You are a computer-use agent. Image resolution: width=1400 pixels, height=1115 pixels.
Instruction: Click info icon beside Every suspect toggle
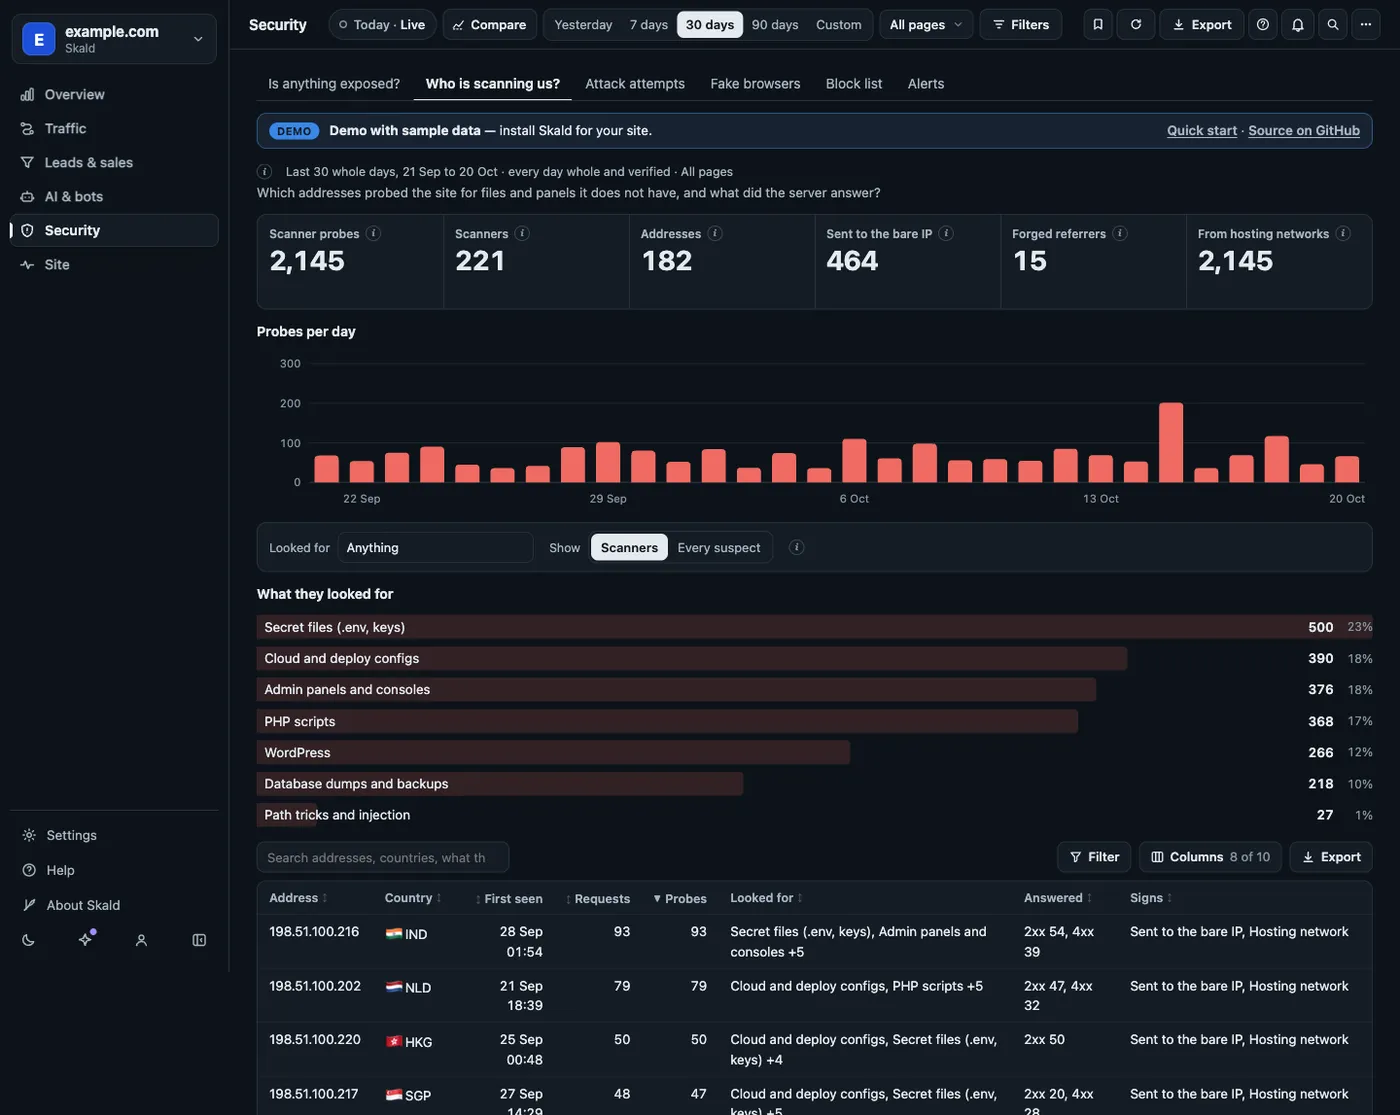(x=797, y=547)
